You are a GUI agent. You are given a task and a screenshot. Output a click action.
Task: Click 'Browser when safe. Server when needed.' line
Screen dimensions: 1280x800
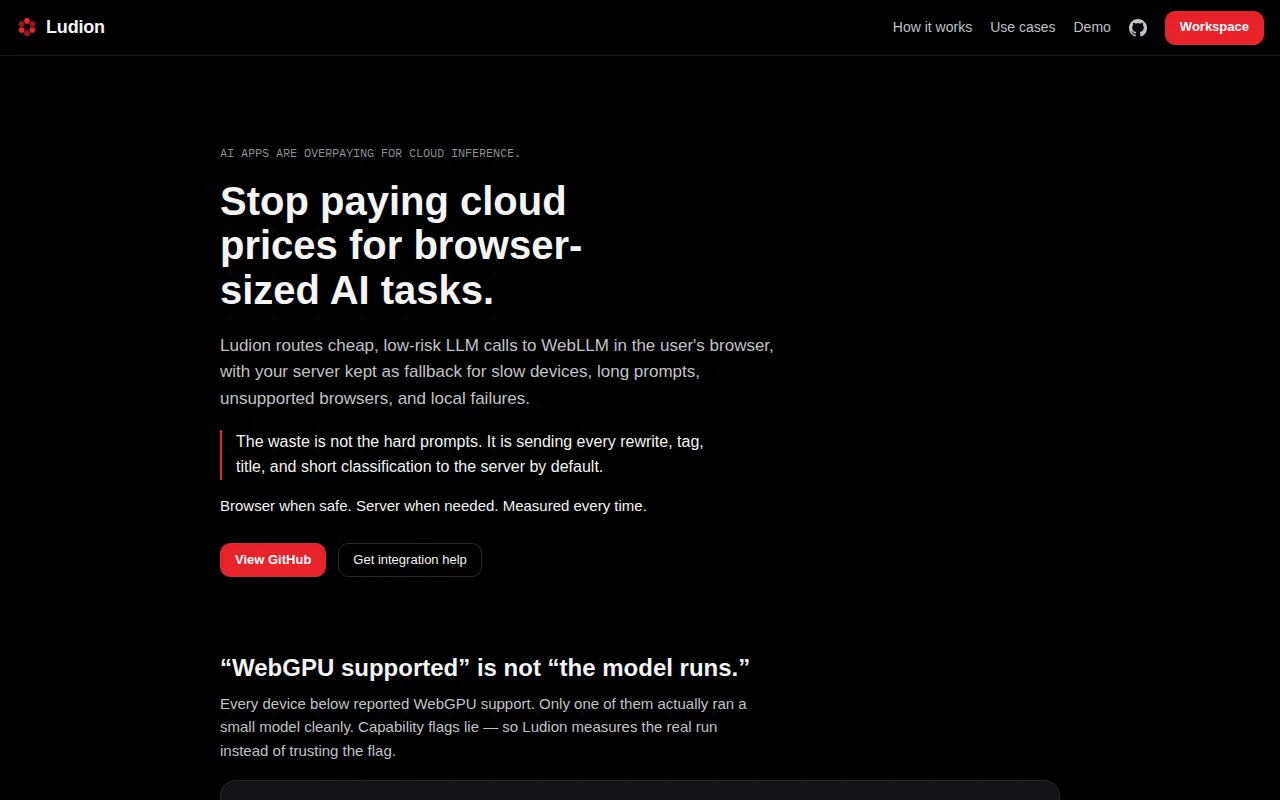pyautogui.click(x=433, y=506)
